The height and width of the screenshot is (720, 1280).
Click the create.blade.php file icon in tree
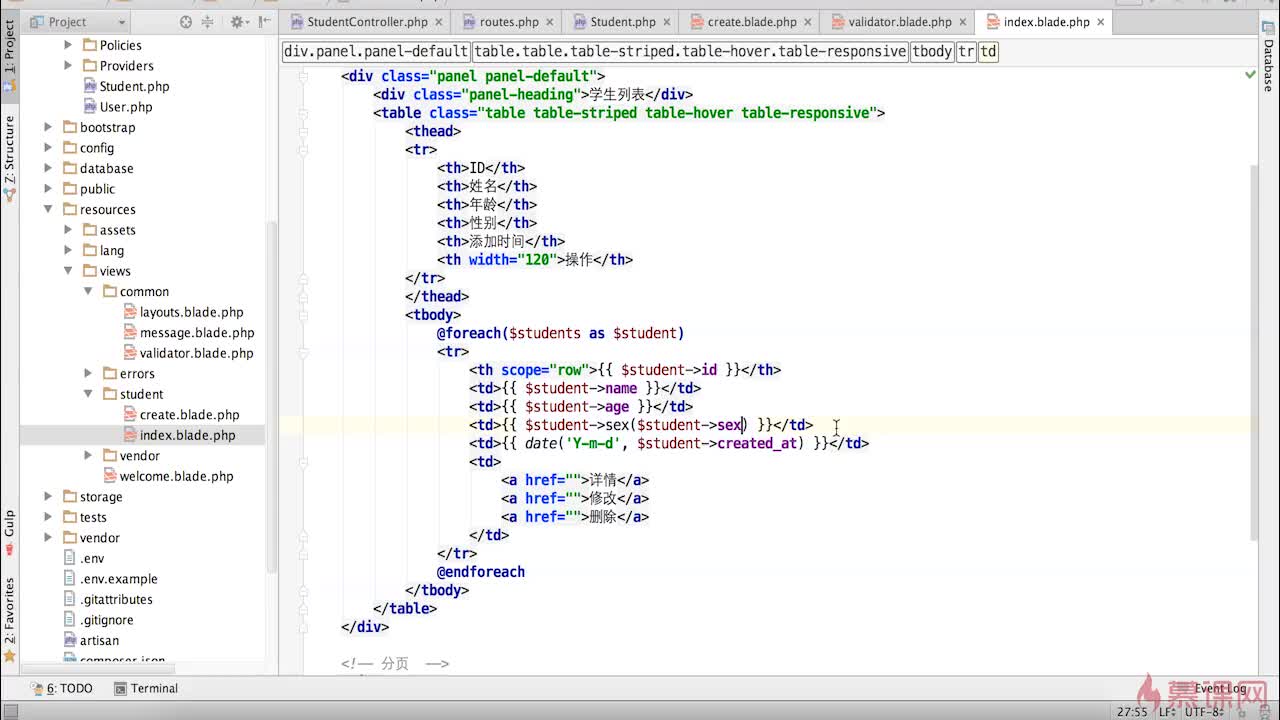[130, 414]
